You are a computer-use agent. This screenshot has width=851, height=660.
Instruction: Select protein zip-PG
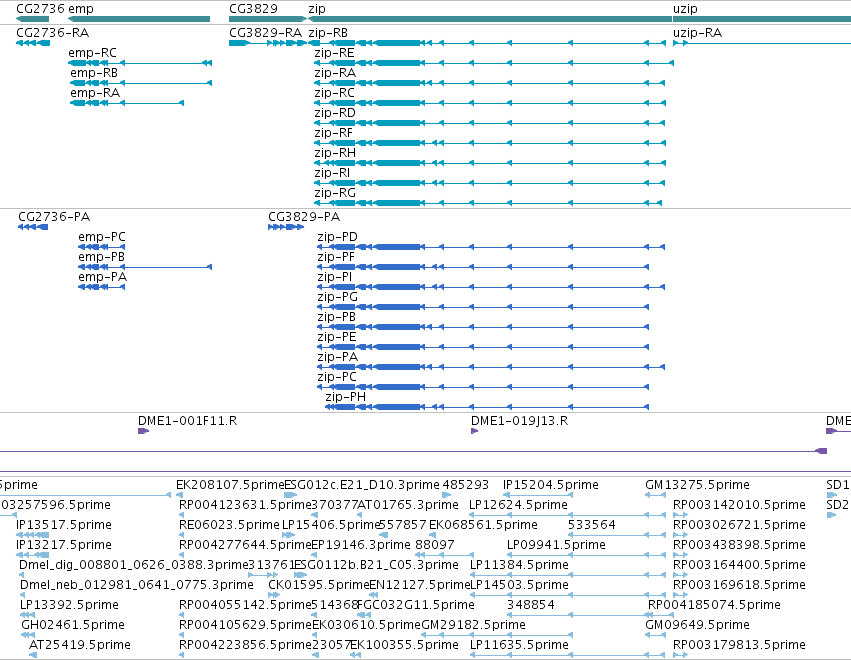point(338,297)
